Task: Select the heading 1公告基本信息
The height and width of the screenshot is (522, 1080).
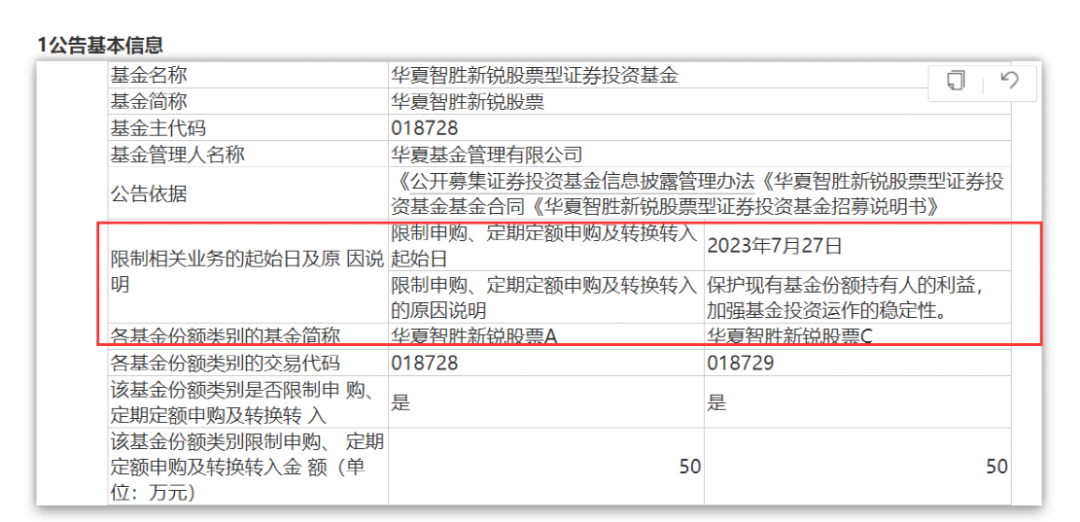Action: point(100,45)
